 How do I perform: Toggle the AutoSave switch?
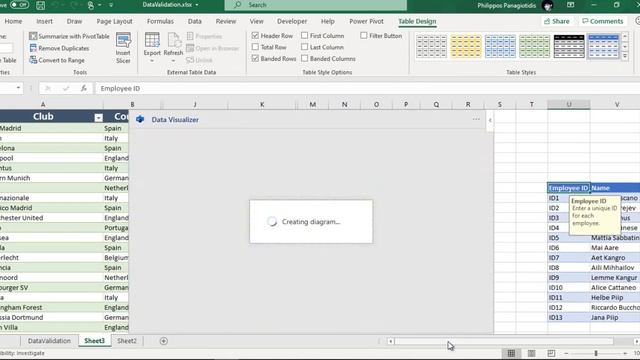point(19,5)
